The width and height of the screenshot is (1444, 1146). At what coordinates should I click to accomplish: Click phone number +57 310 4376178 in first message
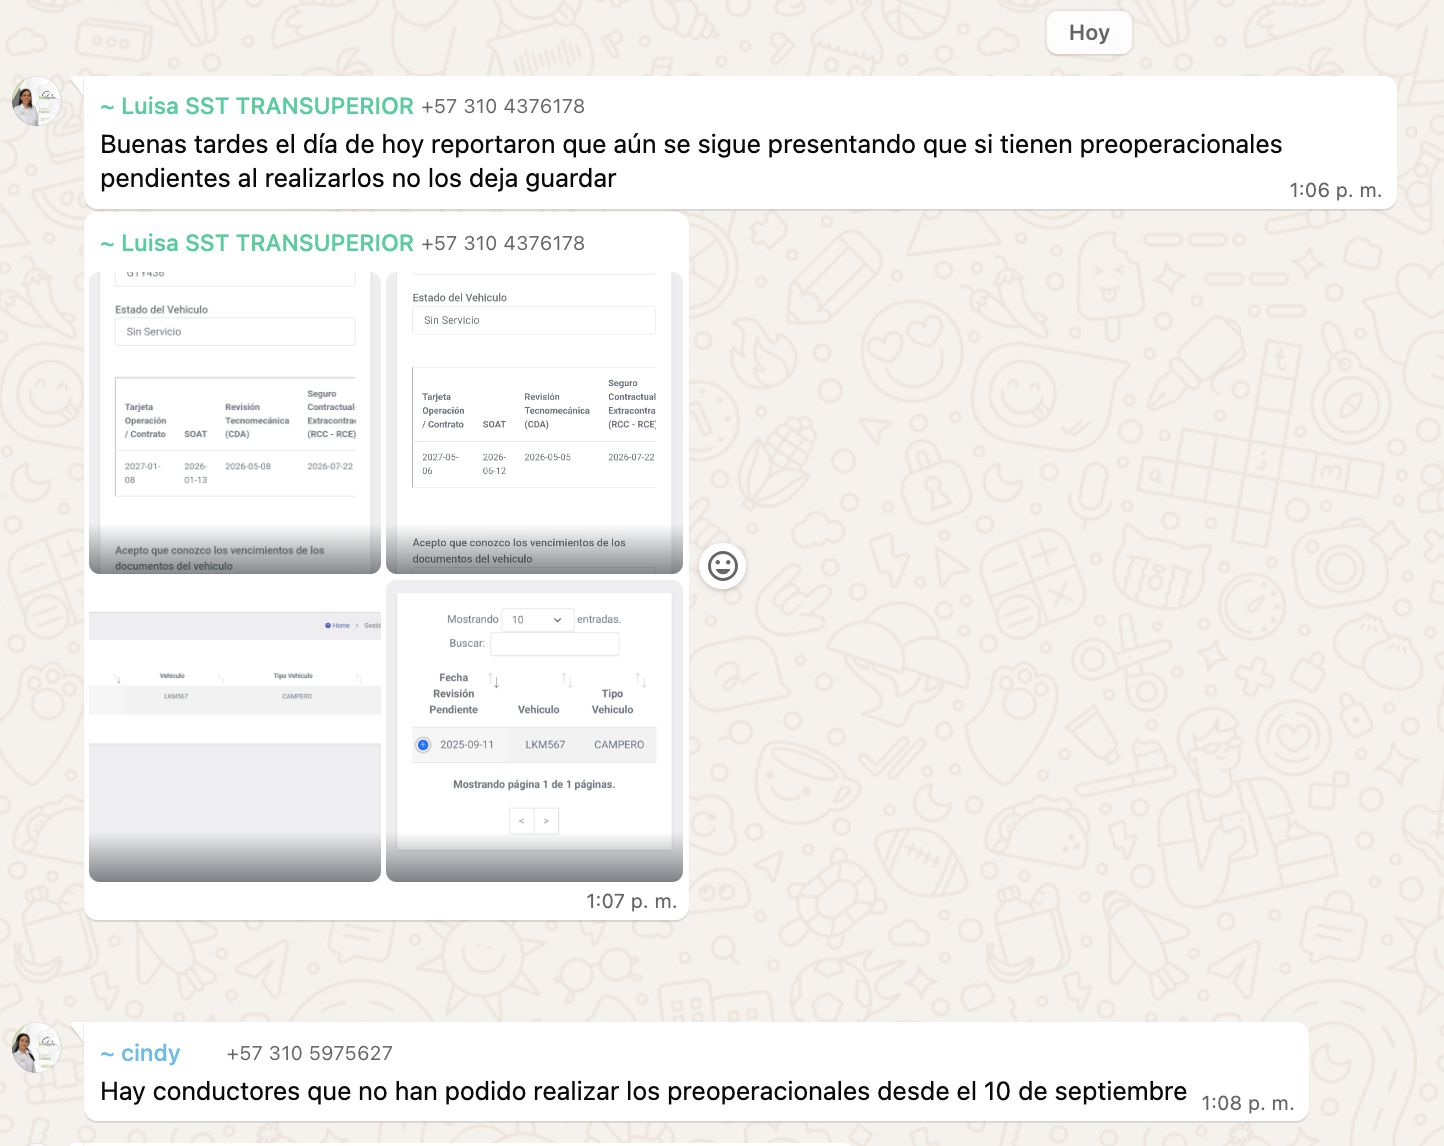[502, 106]
